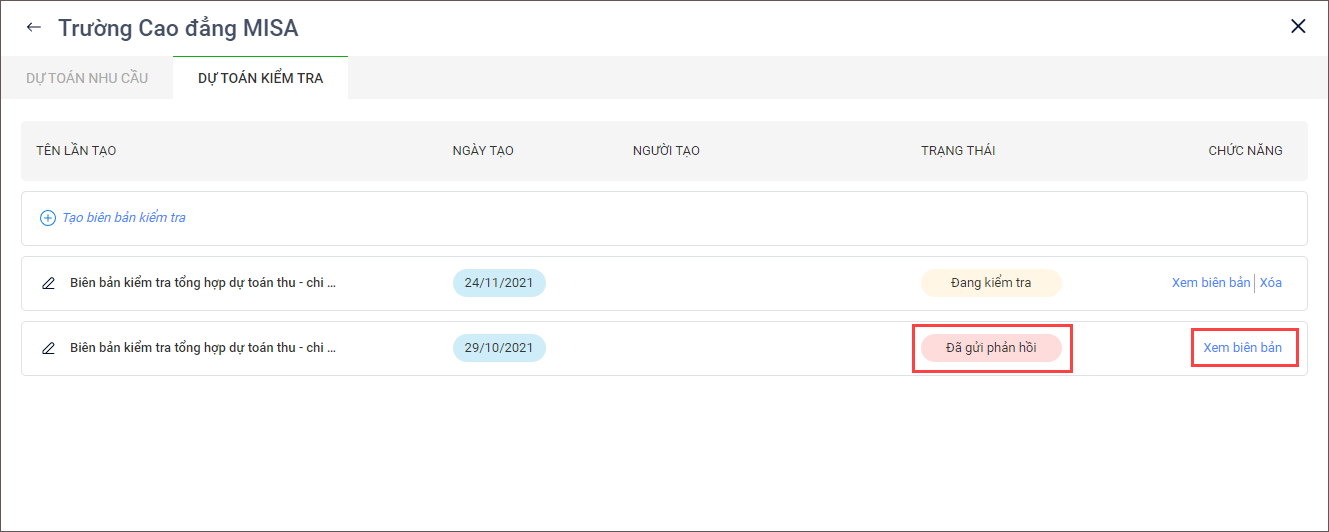
Task: Click the 29/10/2021 date badge
Action: pyautogui.click(x=499, y=348)
